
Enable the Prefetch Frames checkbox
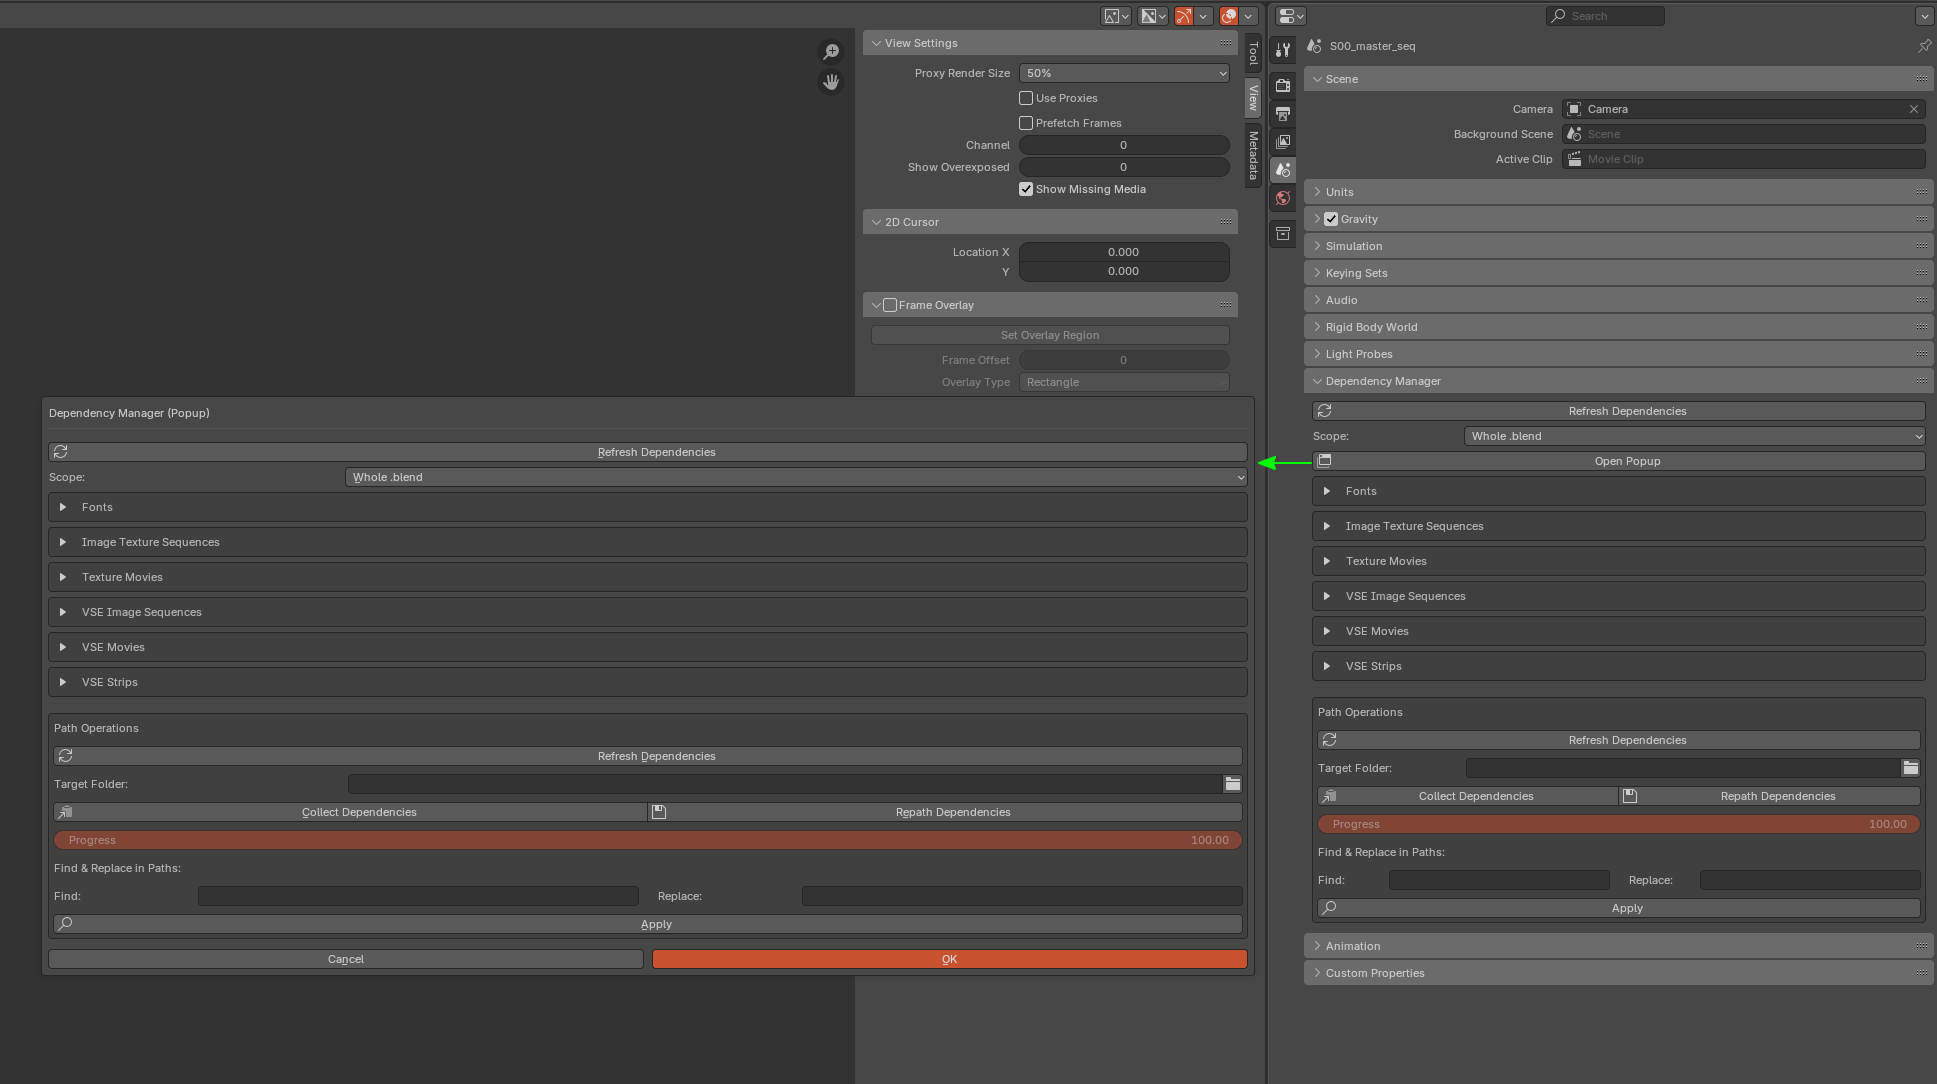[x=1026, y=123]
